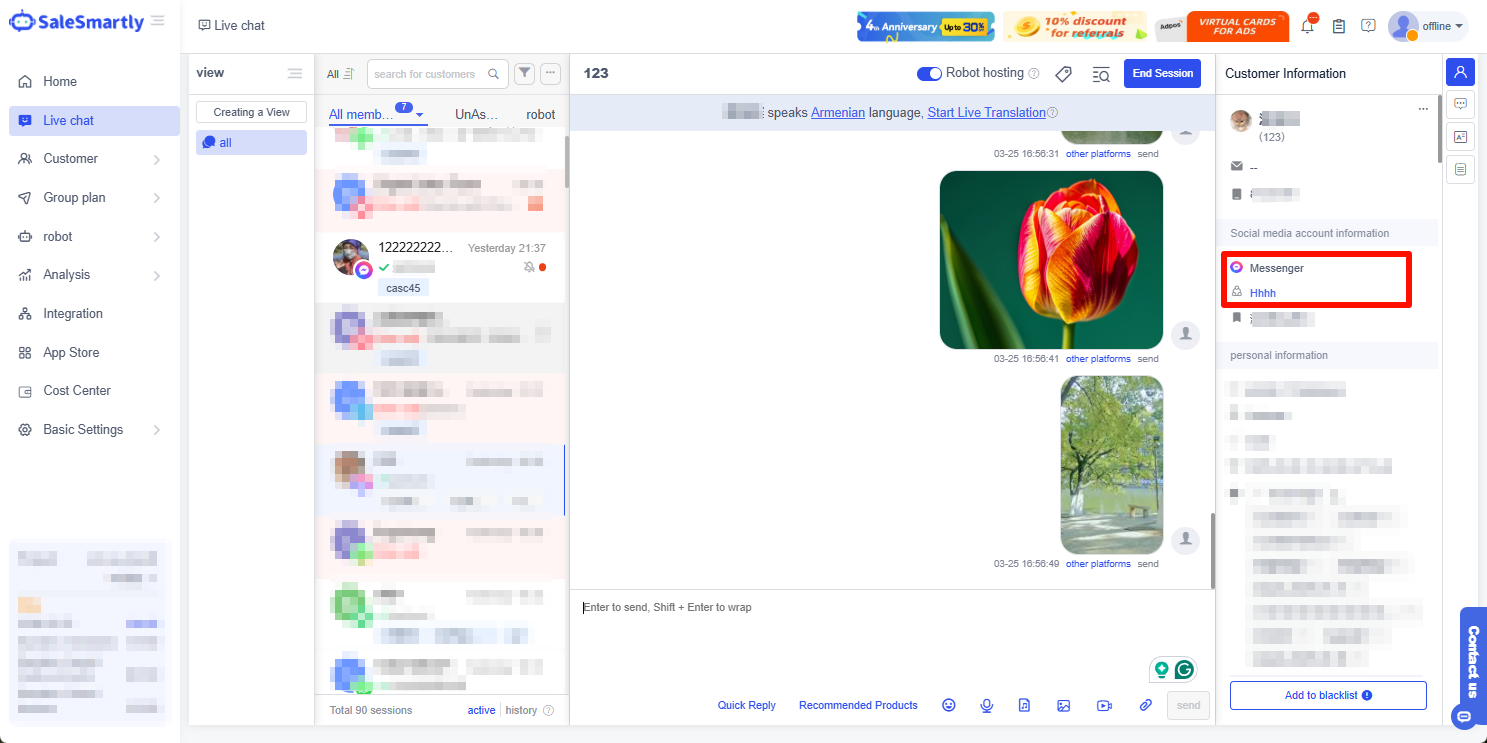Open the Virtual Cards for Ads banner
This screenshot has width=1487, height=743.
tap(1221, 27)
